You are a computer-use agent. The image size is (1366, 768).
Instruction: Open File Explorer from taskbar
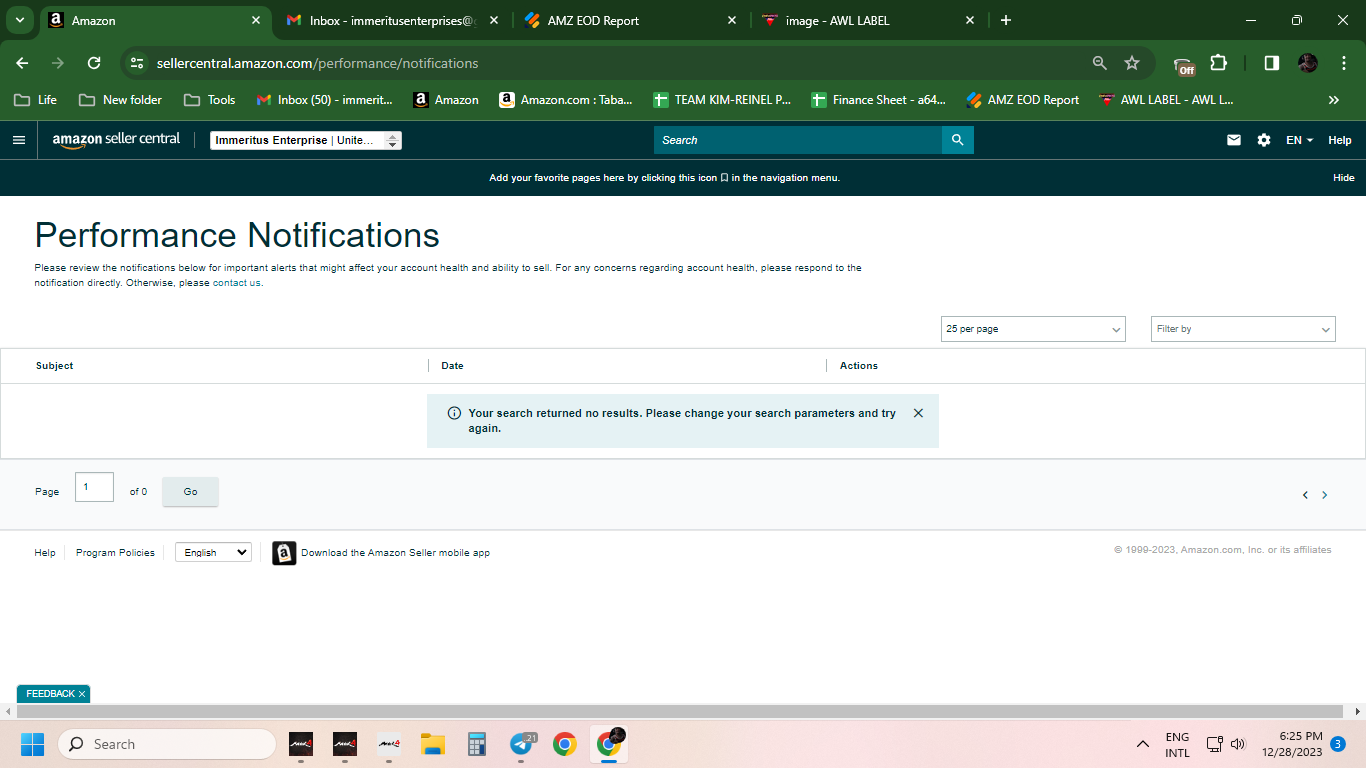point(432,744)
